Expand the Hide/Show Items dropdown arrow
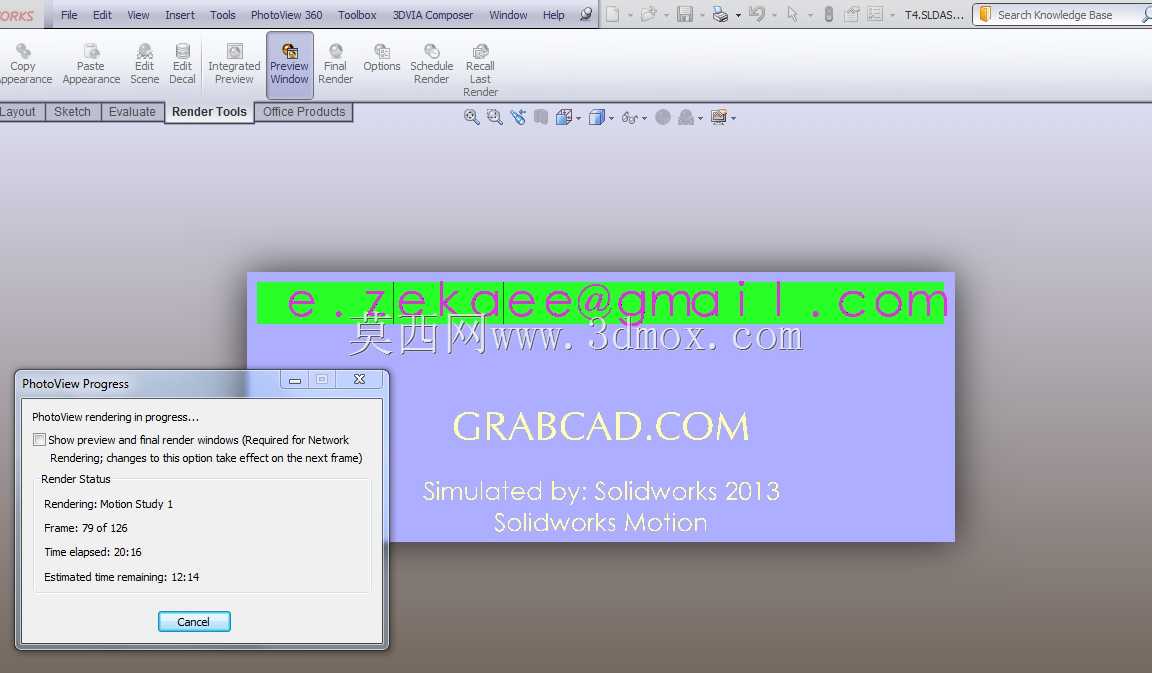This screenshot has height=673, width=1152. [x=644, y=118]
